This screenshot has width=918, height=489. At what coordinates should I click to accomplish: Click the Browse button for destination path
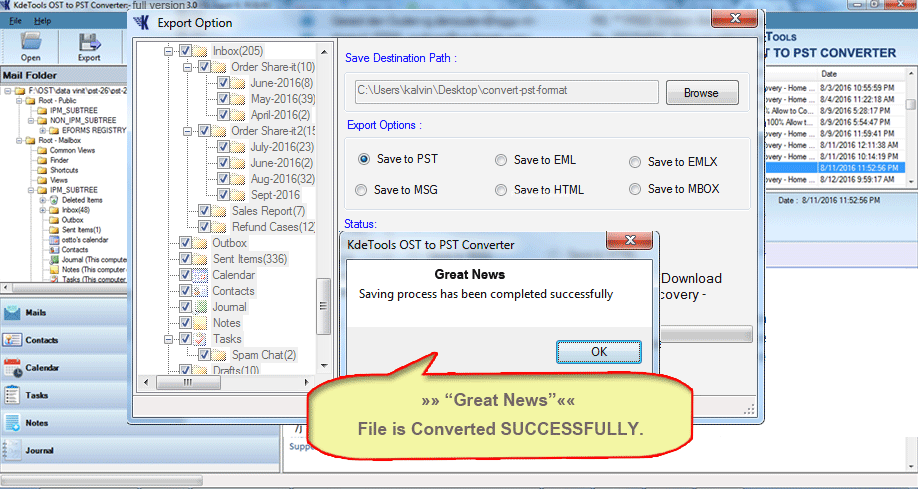click(x=700, y=93)
